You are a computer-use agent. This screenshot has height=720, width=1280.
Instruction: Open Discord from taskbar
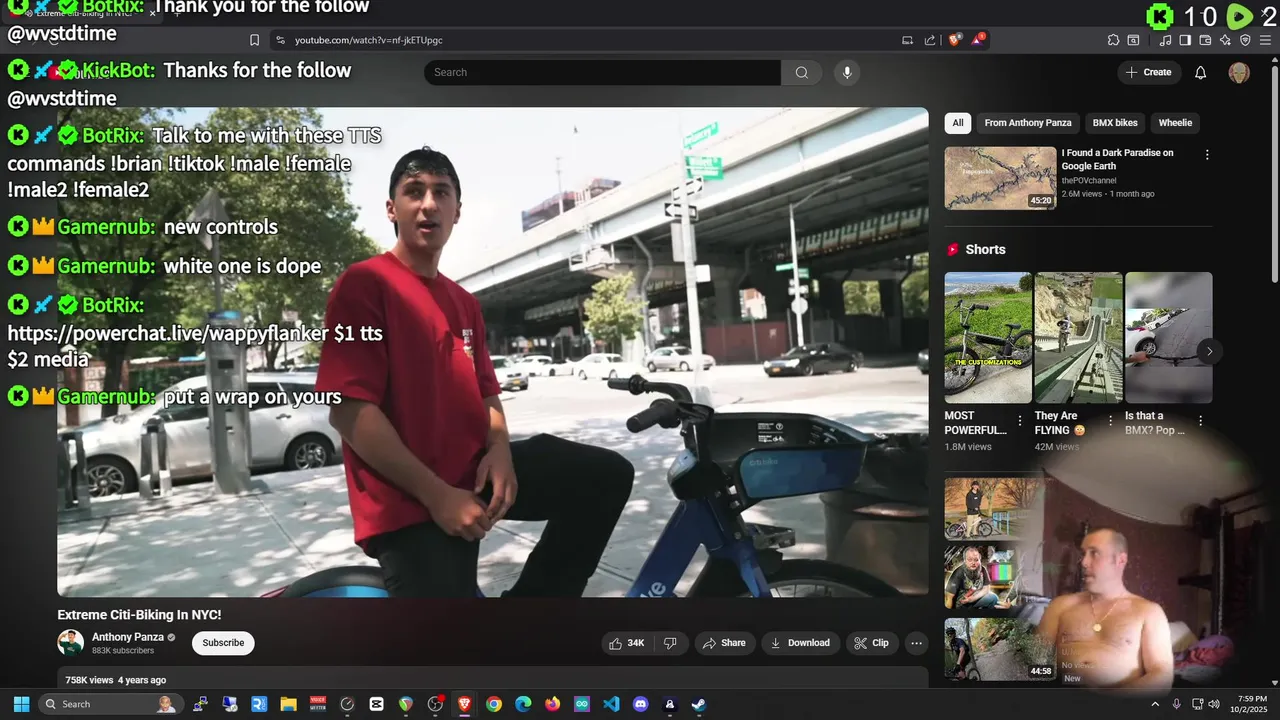coord(641,704)
